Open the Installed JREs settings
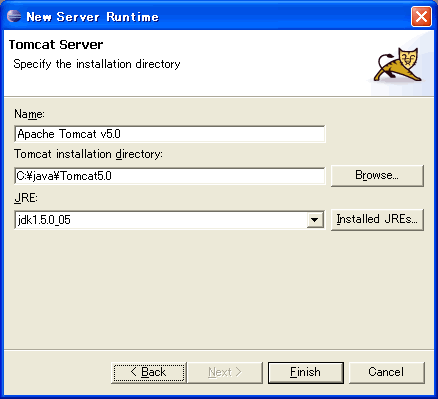The width and height of the screenshot is (438, 399). click(377, 219)
